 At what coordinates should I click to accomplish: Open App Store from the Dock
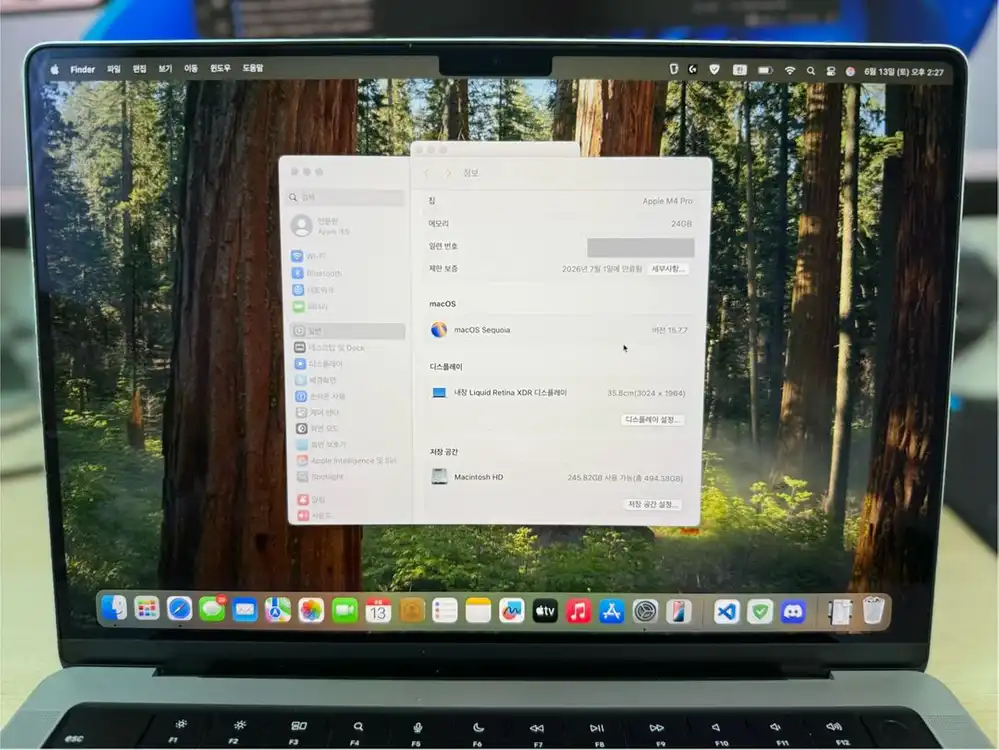click(x=612, y=612)
